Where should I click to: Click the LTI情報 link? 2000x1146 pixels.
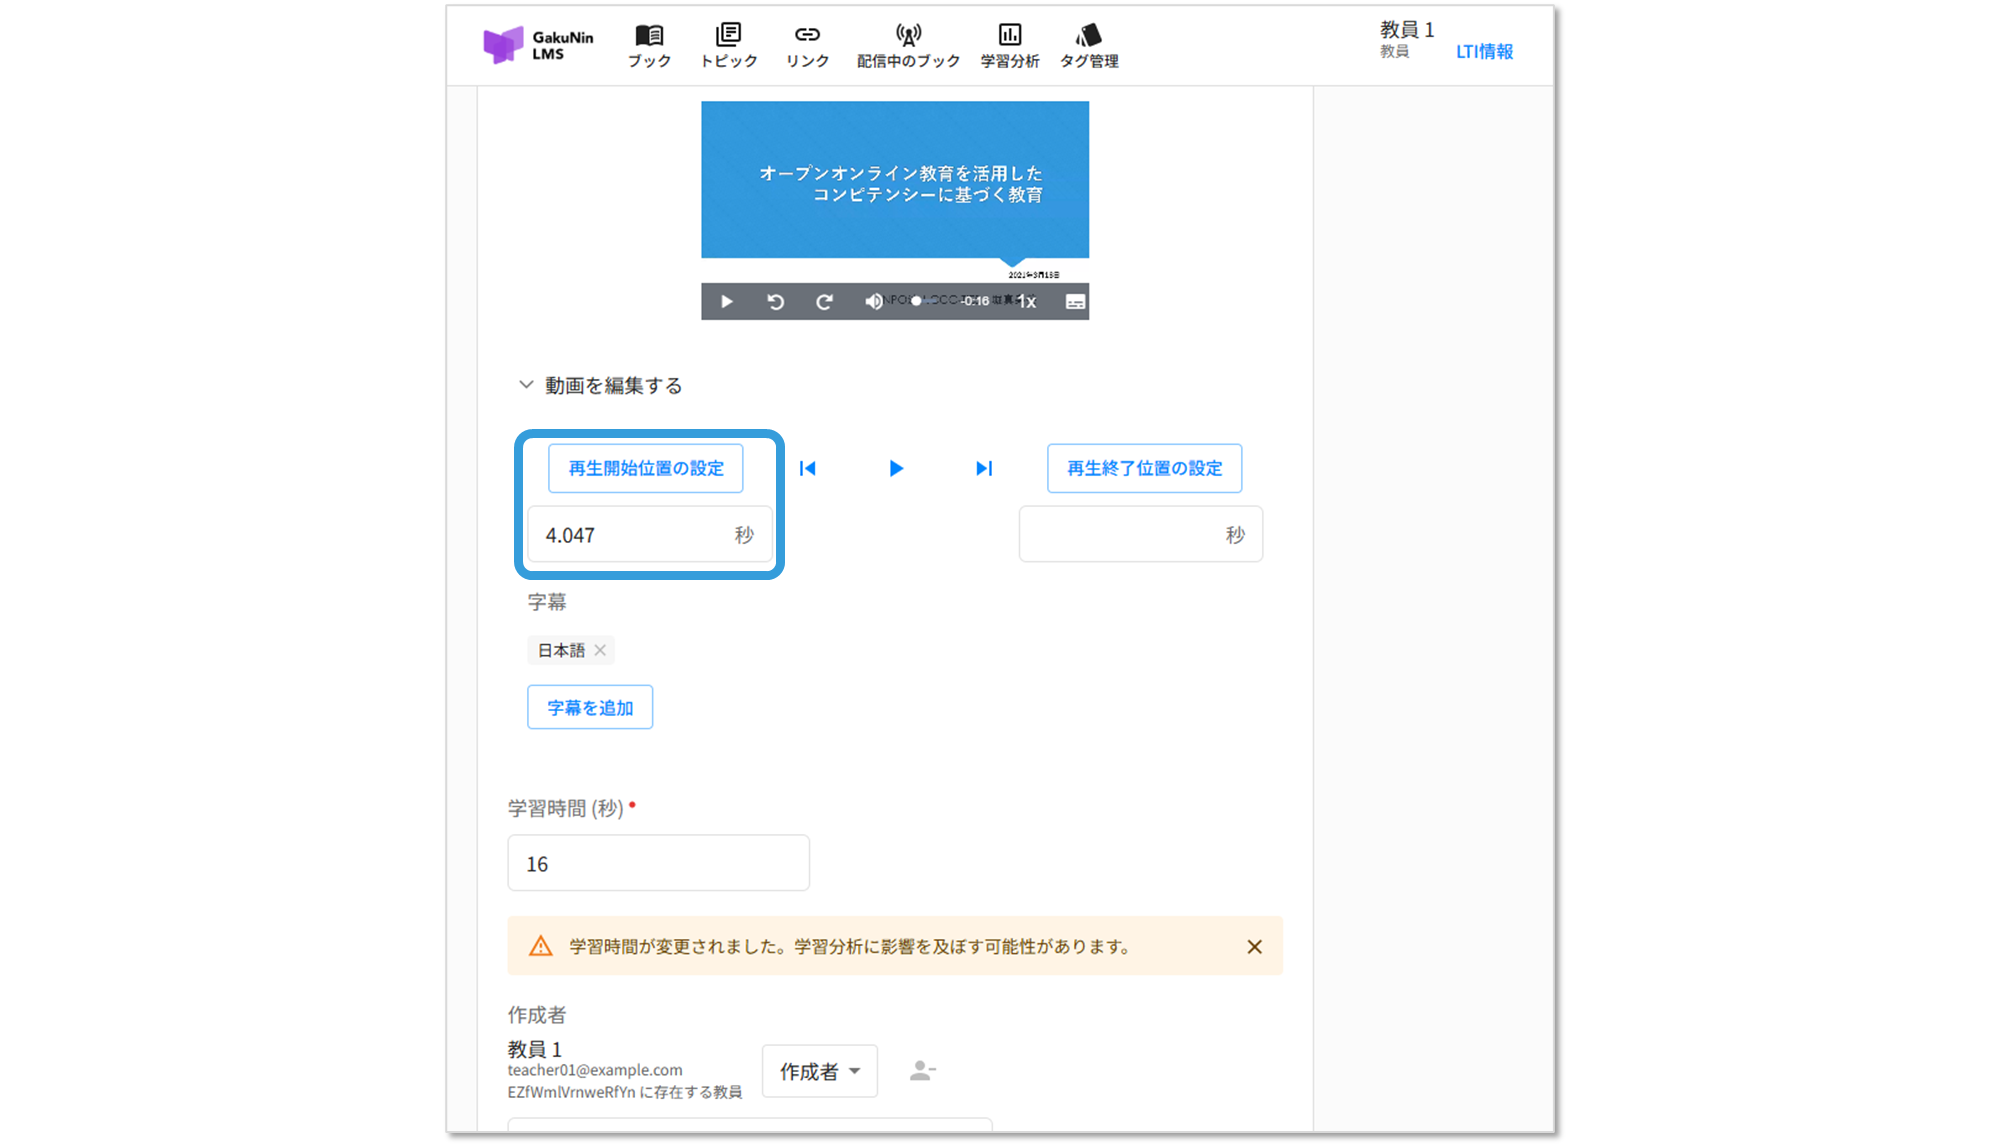pyautogui.click(x=1484, y=52)
